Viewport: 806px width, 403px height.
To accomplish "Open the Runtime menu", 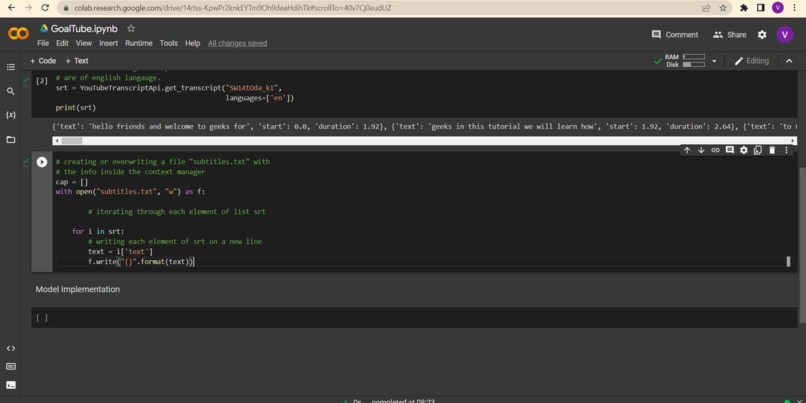I will coord(139,43).
